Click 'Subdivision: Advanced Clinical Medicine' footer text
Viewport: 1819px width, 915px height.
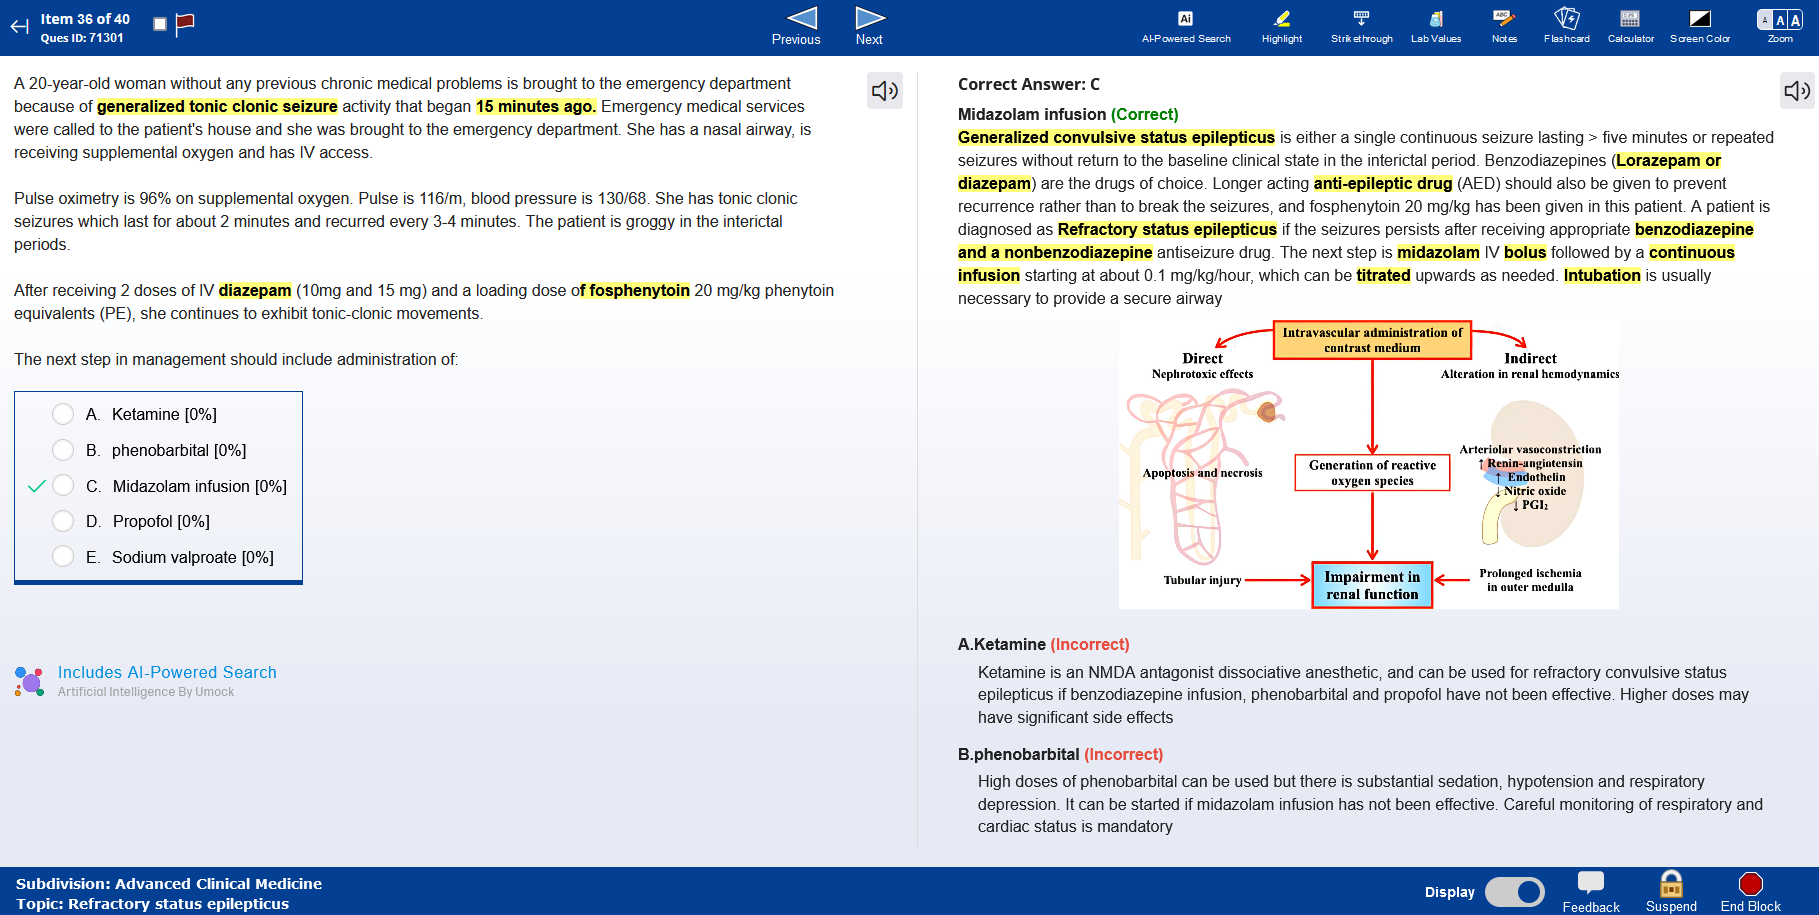point(169,883)
